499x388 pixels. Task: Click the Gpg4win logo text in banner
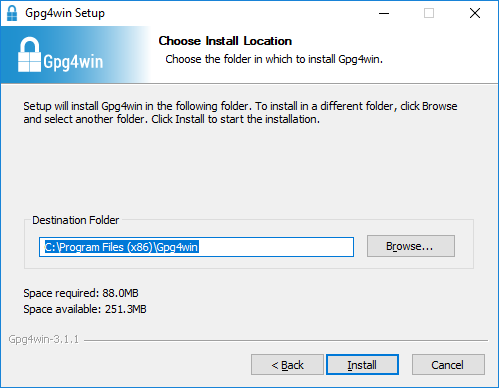73,62
